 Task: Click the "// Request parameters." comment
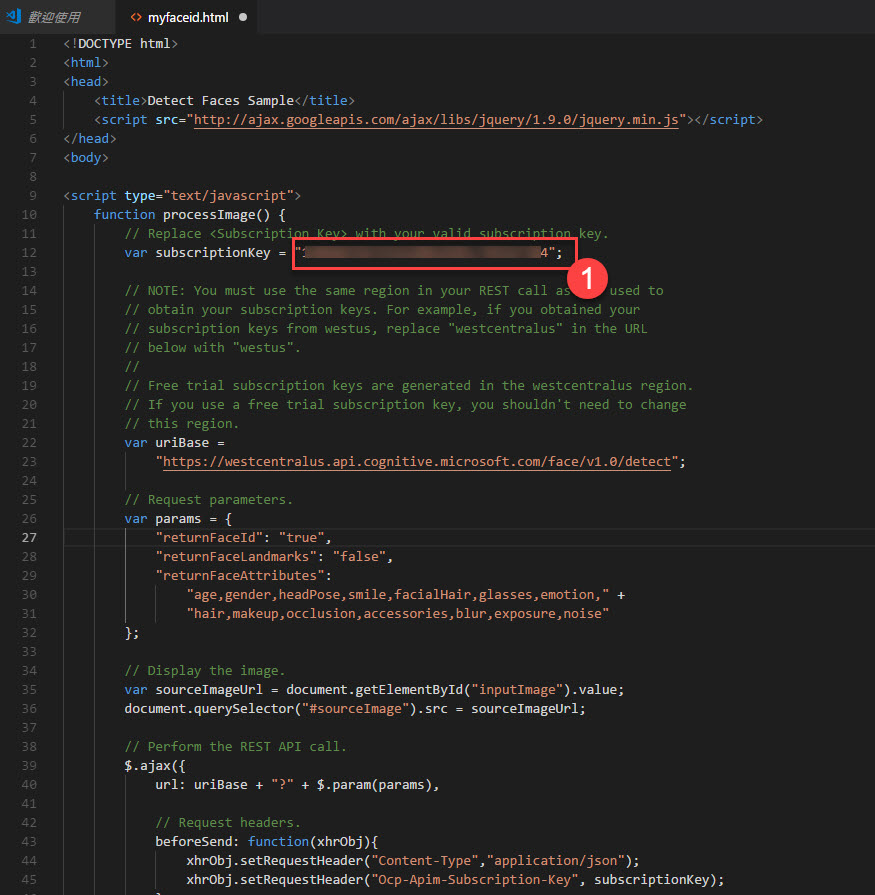point(209,500)
